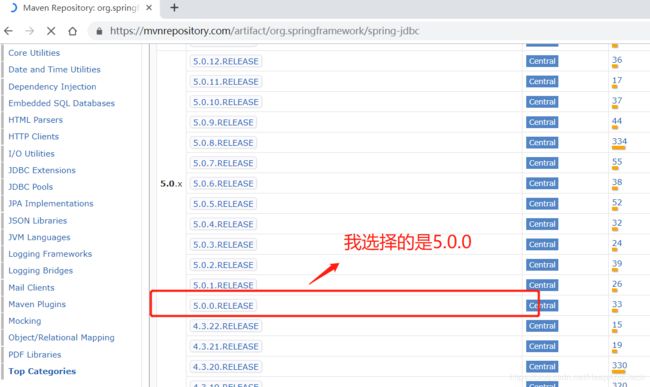Open version 5.0.4.RELEASE

(x=223, y=224)
